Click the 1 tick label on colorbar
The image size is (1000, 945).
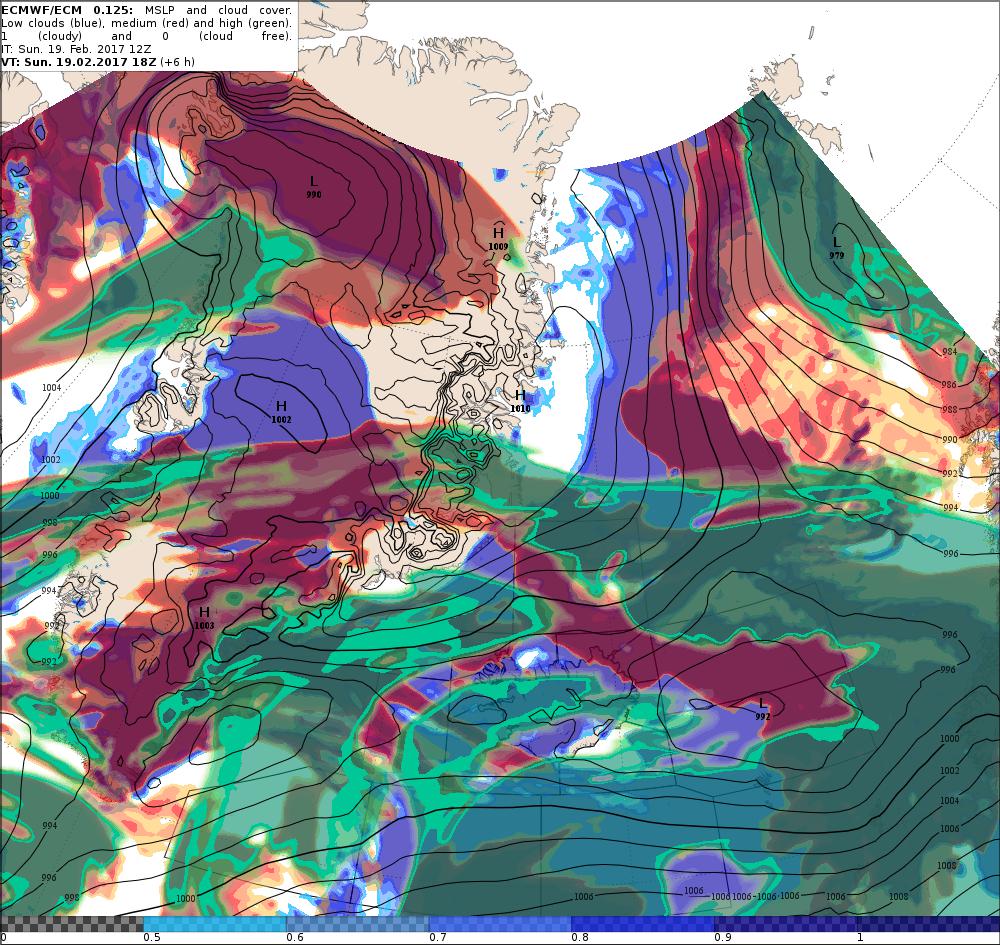[x=860, y=937]
